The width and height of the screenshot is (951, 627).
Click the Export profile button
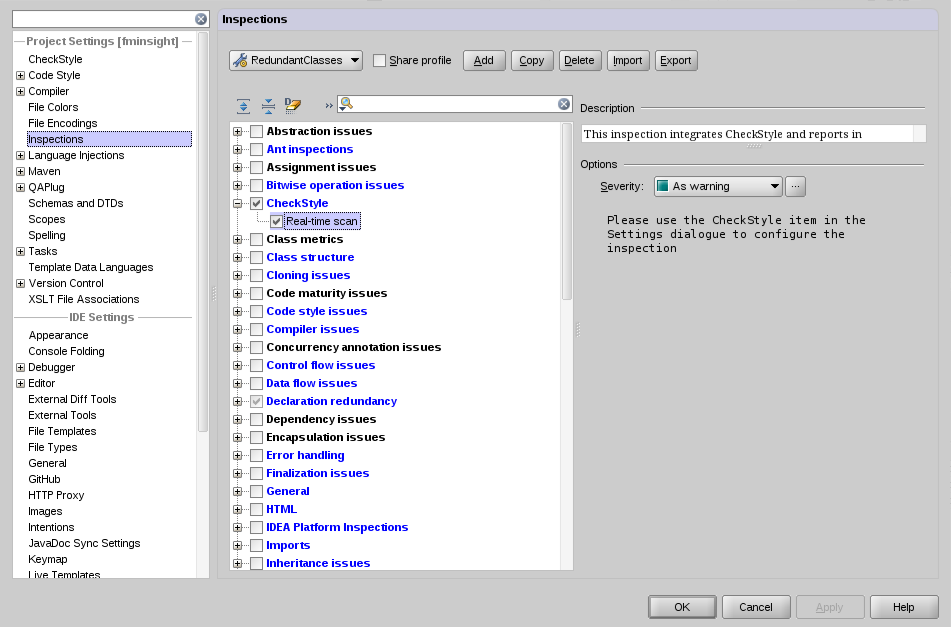click(676, 60)
